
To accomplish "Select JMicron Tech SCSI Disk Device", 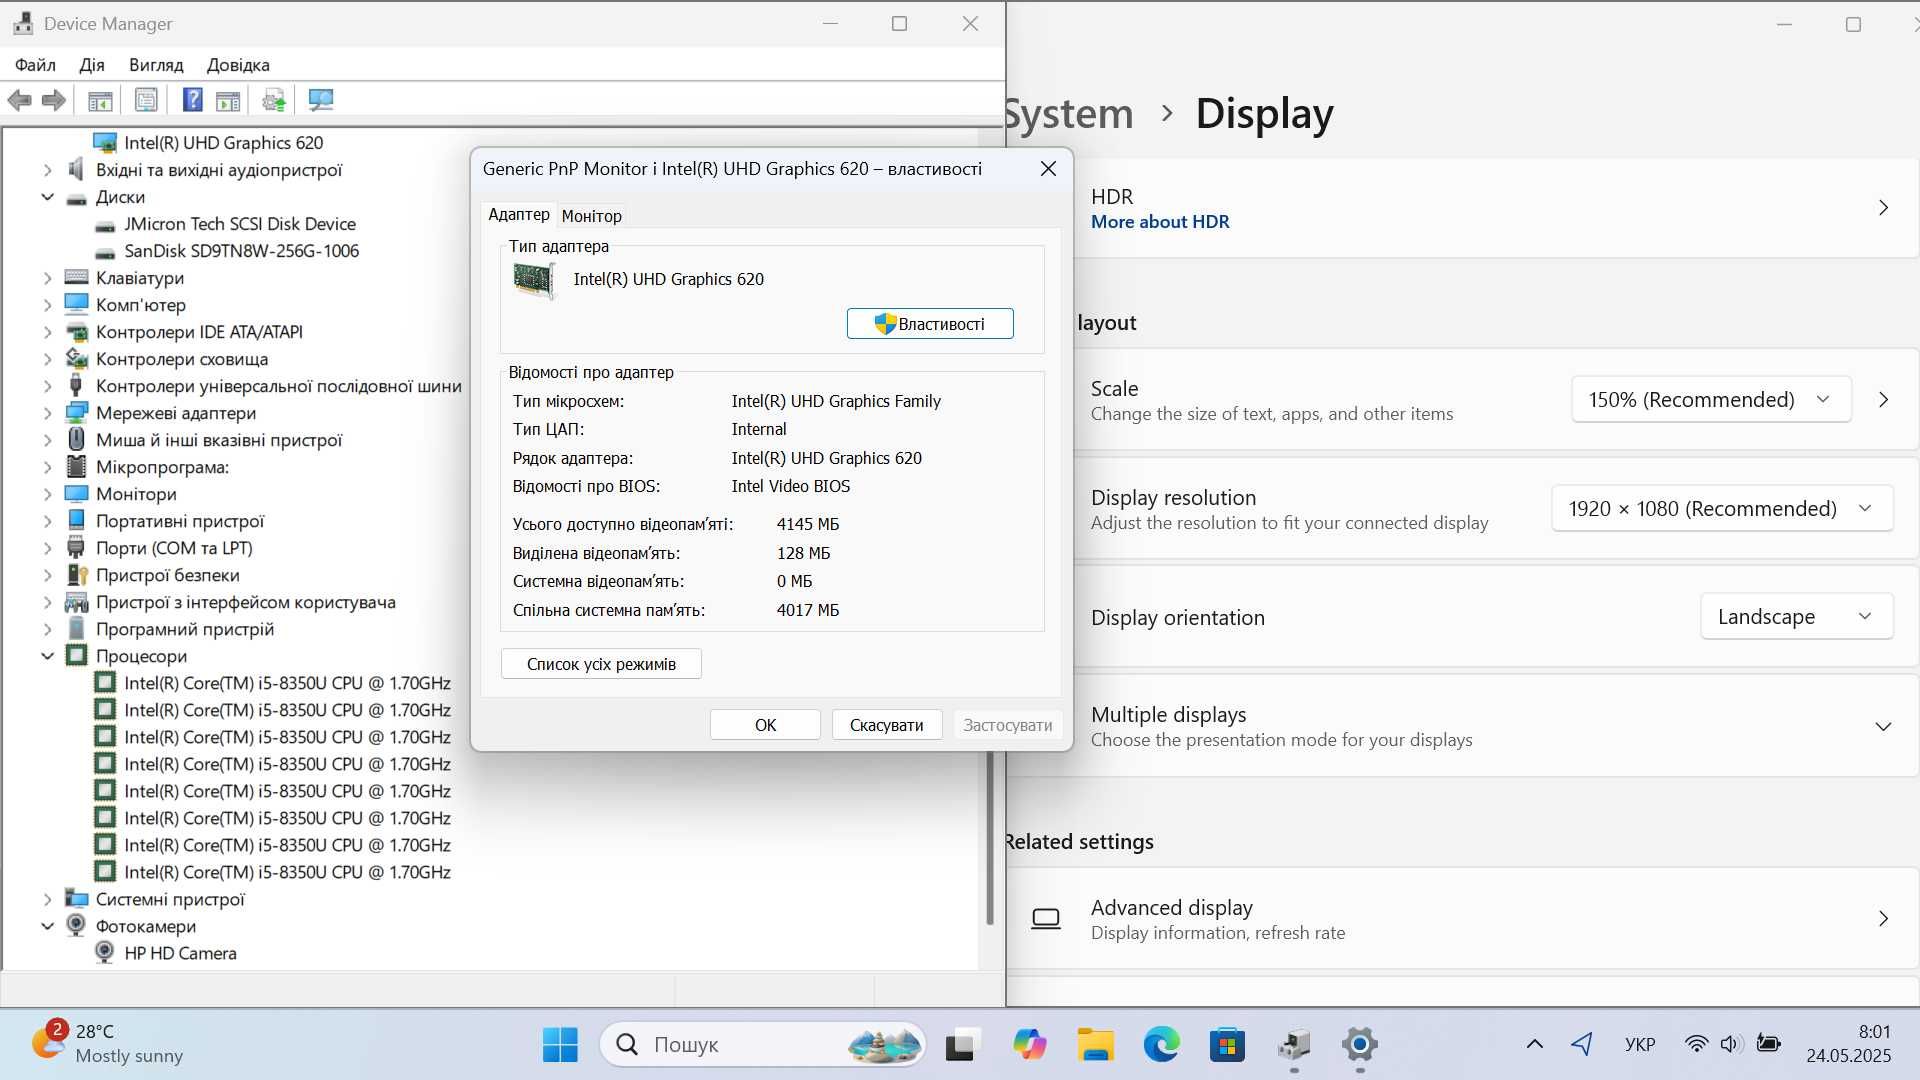I will (240, 224).
